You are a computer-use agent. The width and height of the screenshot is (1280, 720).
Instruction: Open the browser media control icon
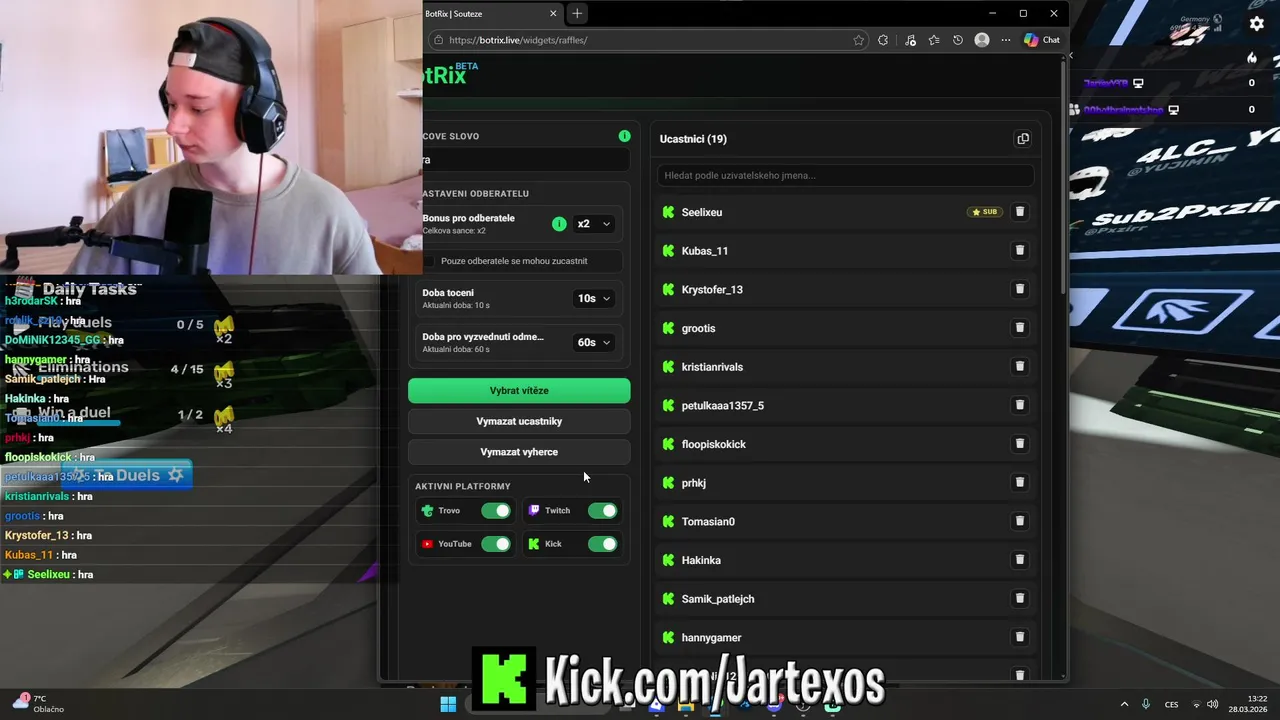[x=910, y=40]
